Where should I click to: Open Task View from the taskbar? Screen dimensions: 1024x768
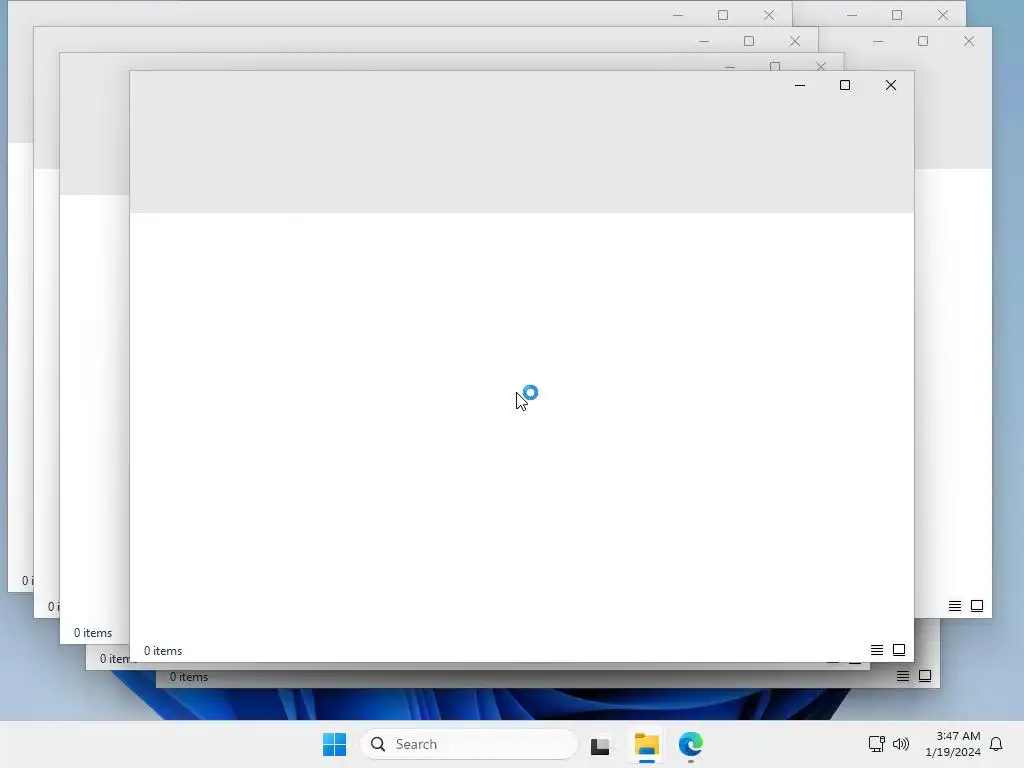[x=600, y=744]
